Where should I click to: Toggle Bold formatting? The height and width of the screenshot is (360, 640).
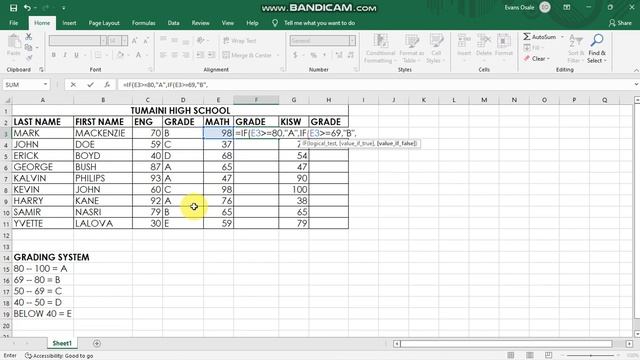53,55
